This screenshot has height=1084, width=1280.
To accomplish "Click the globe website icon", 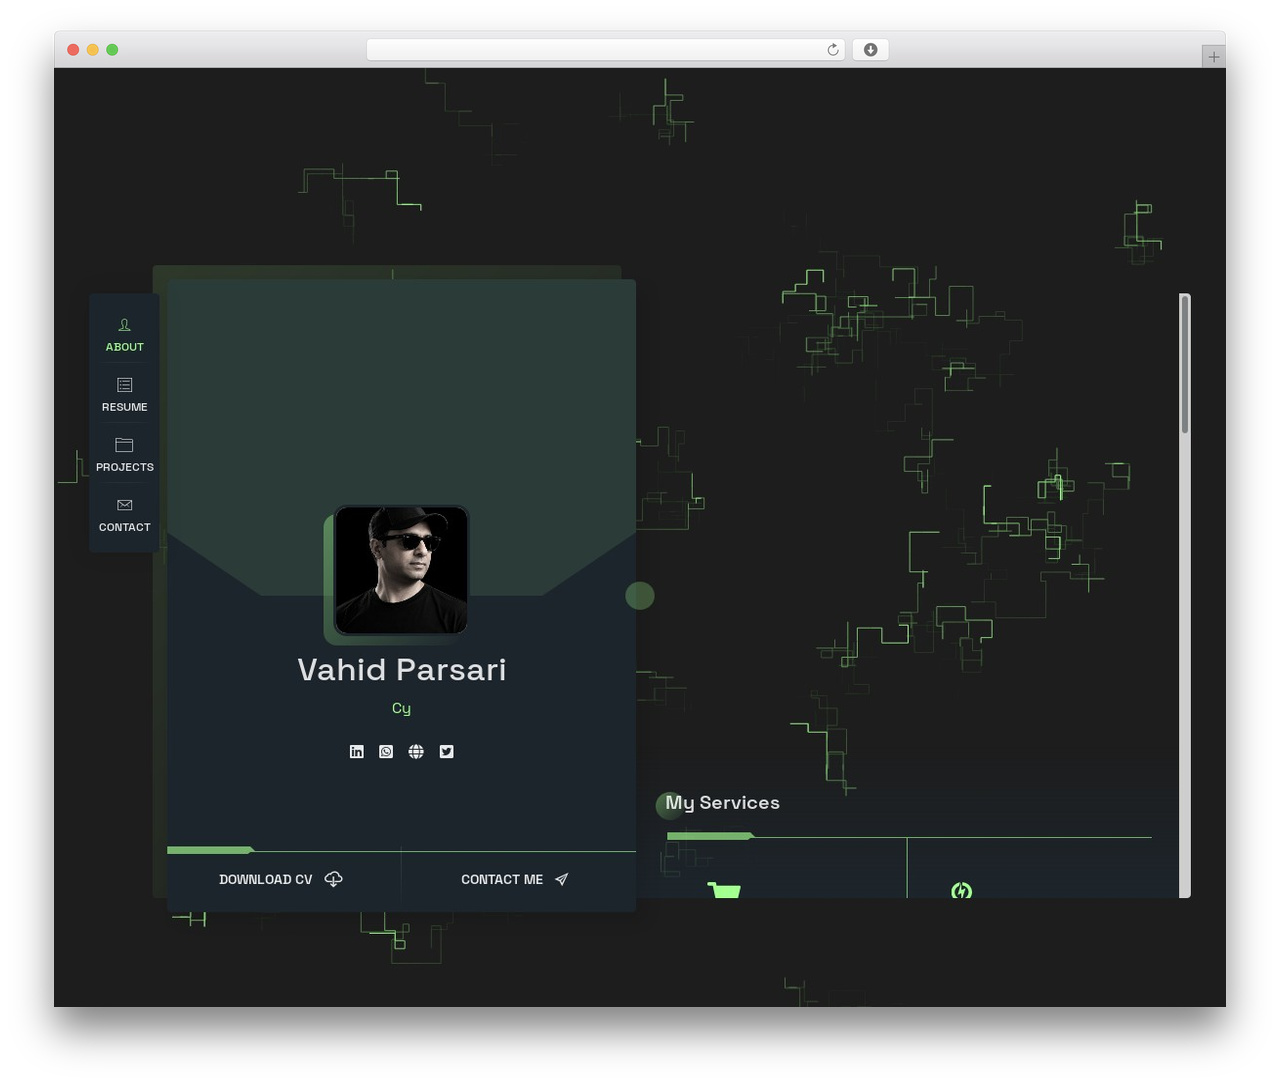I will click(416, 751).
